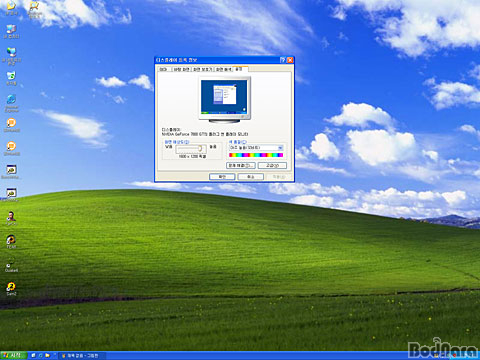The height and width of the screenshot is (360, 480).
Task: Click the dialog's question-mark help button
Action: tap(283, 60)
